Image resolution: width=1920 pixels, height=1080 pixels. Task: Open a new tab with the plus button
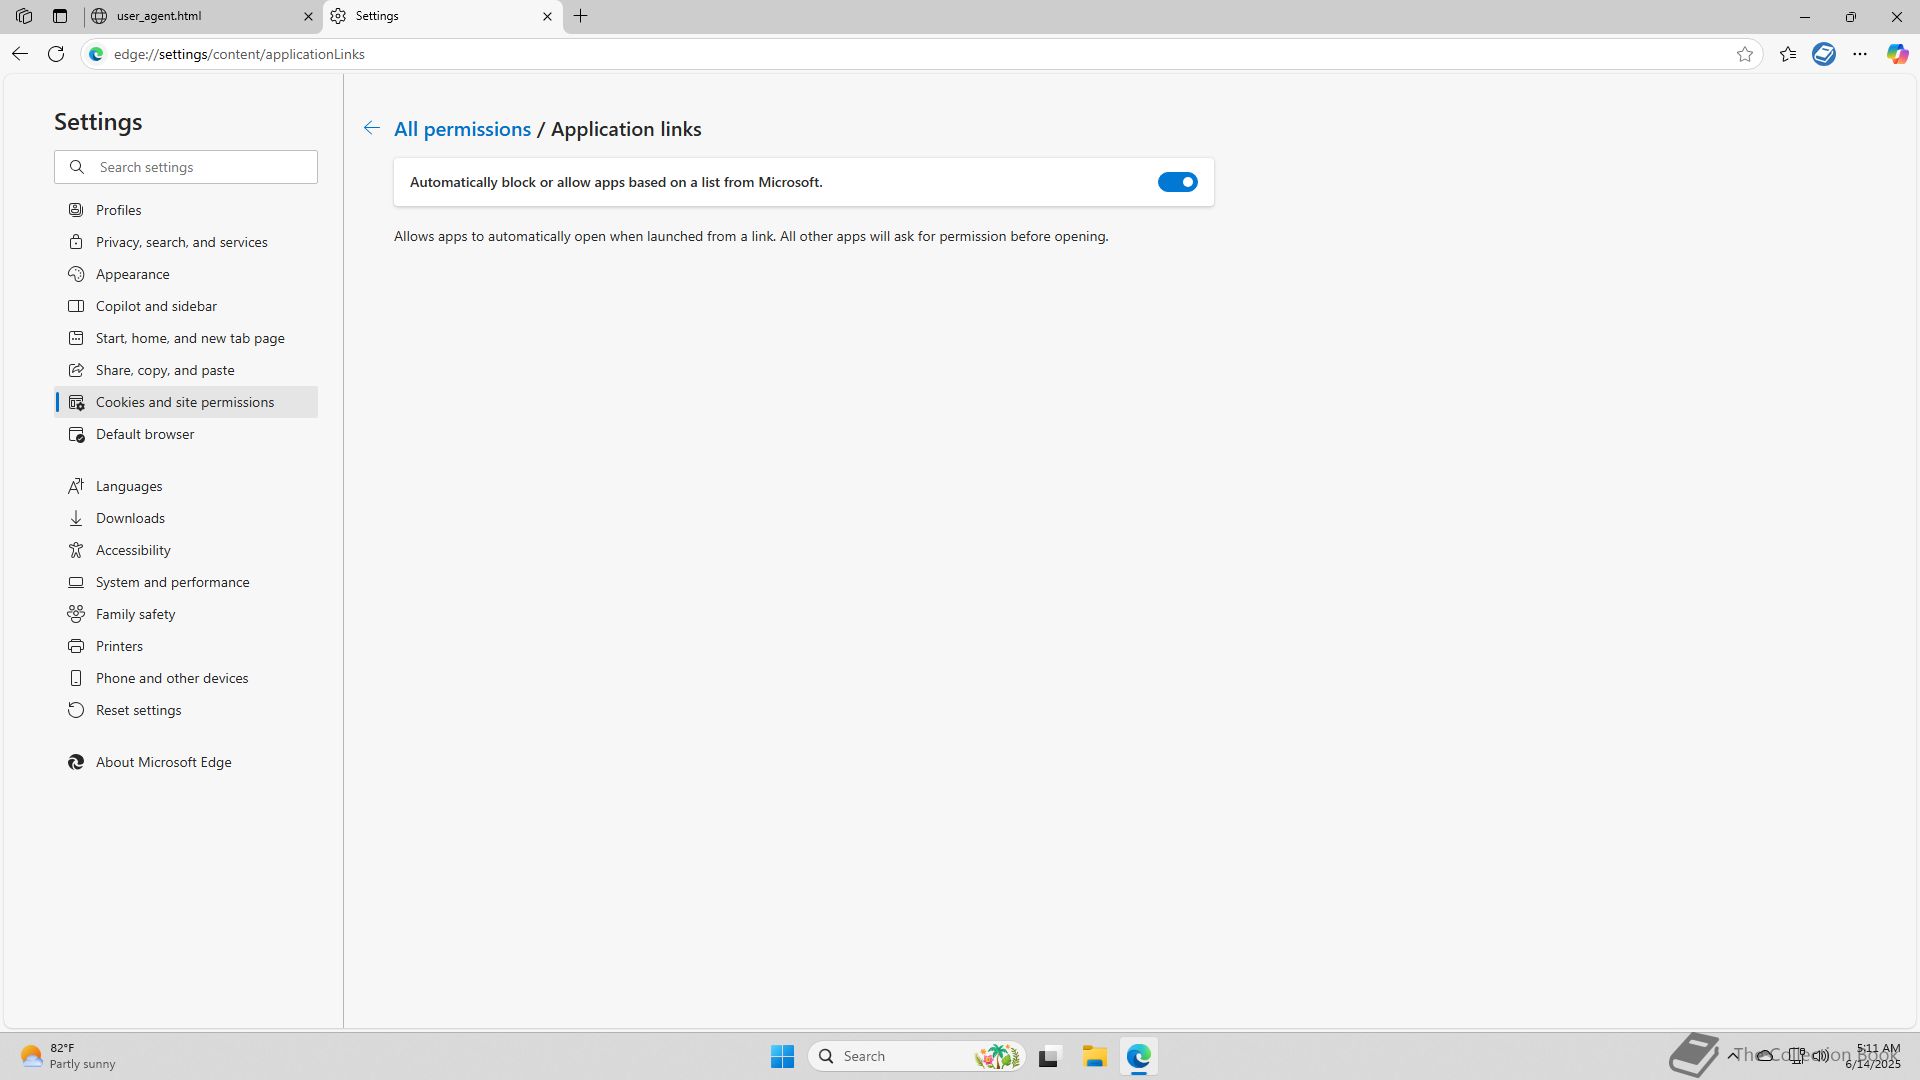[580, 16]
